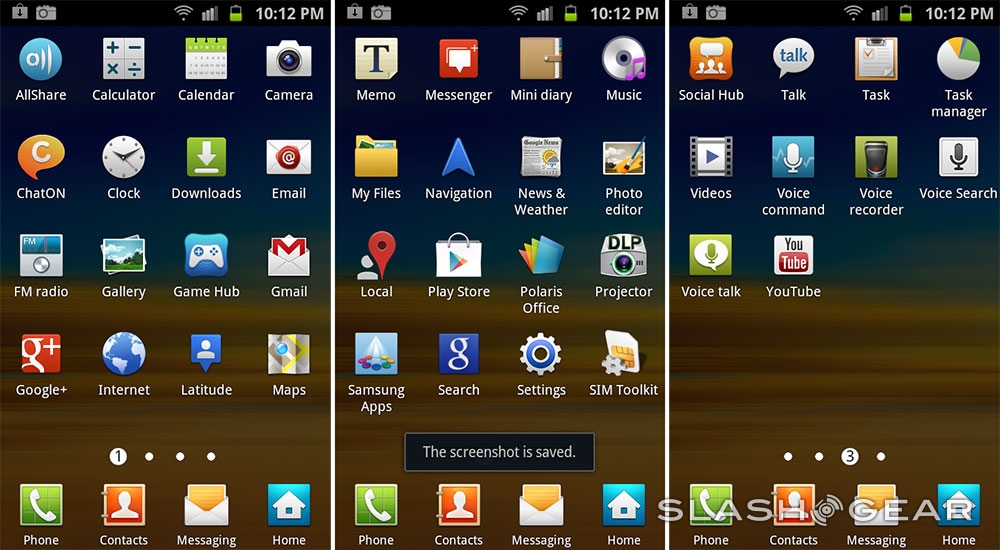Image resolution: width=1000 pixels, height=550 pixels.
Task: Open the Task app
Action: (876, 59)
